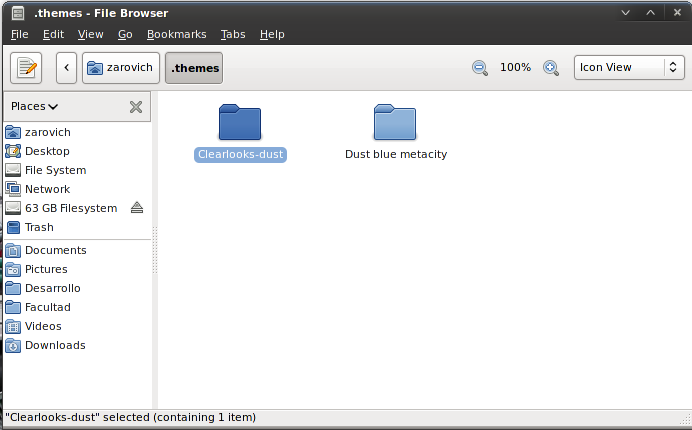Open the Help menu

point(272,34)
